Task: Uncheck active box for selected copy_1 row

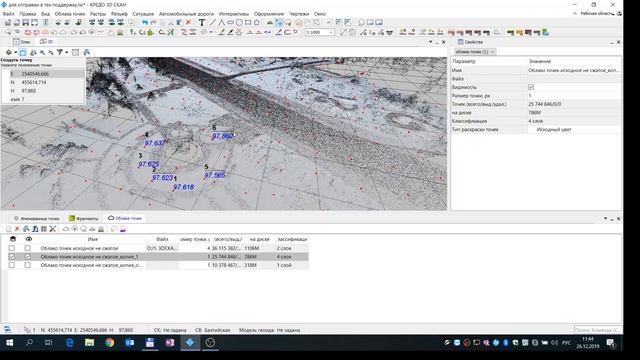Action: (11, 257)
